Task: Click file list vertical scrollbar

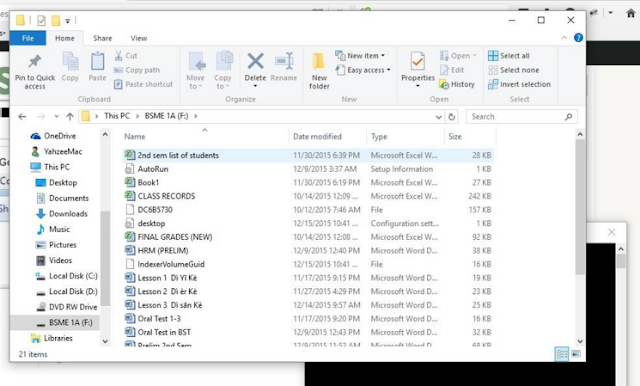Action: pyautogui.click(x=580, y=207)
